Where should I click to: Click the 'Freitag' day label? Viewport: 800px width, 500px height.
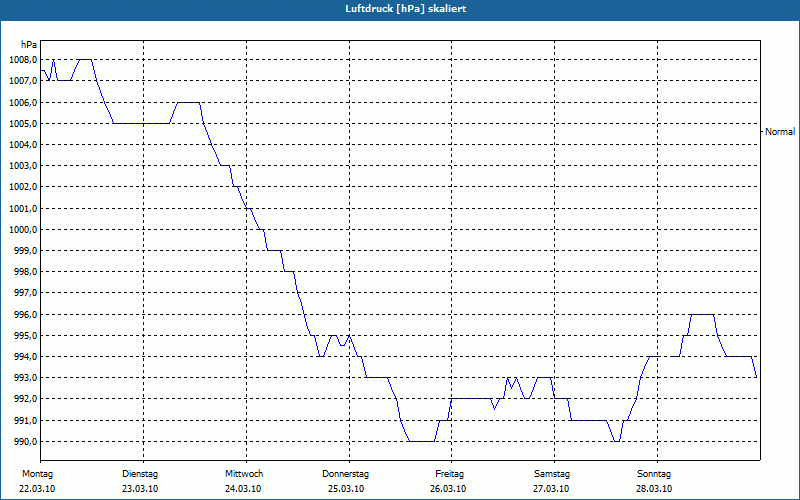[449, 474]
